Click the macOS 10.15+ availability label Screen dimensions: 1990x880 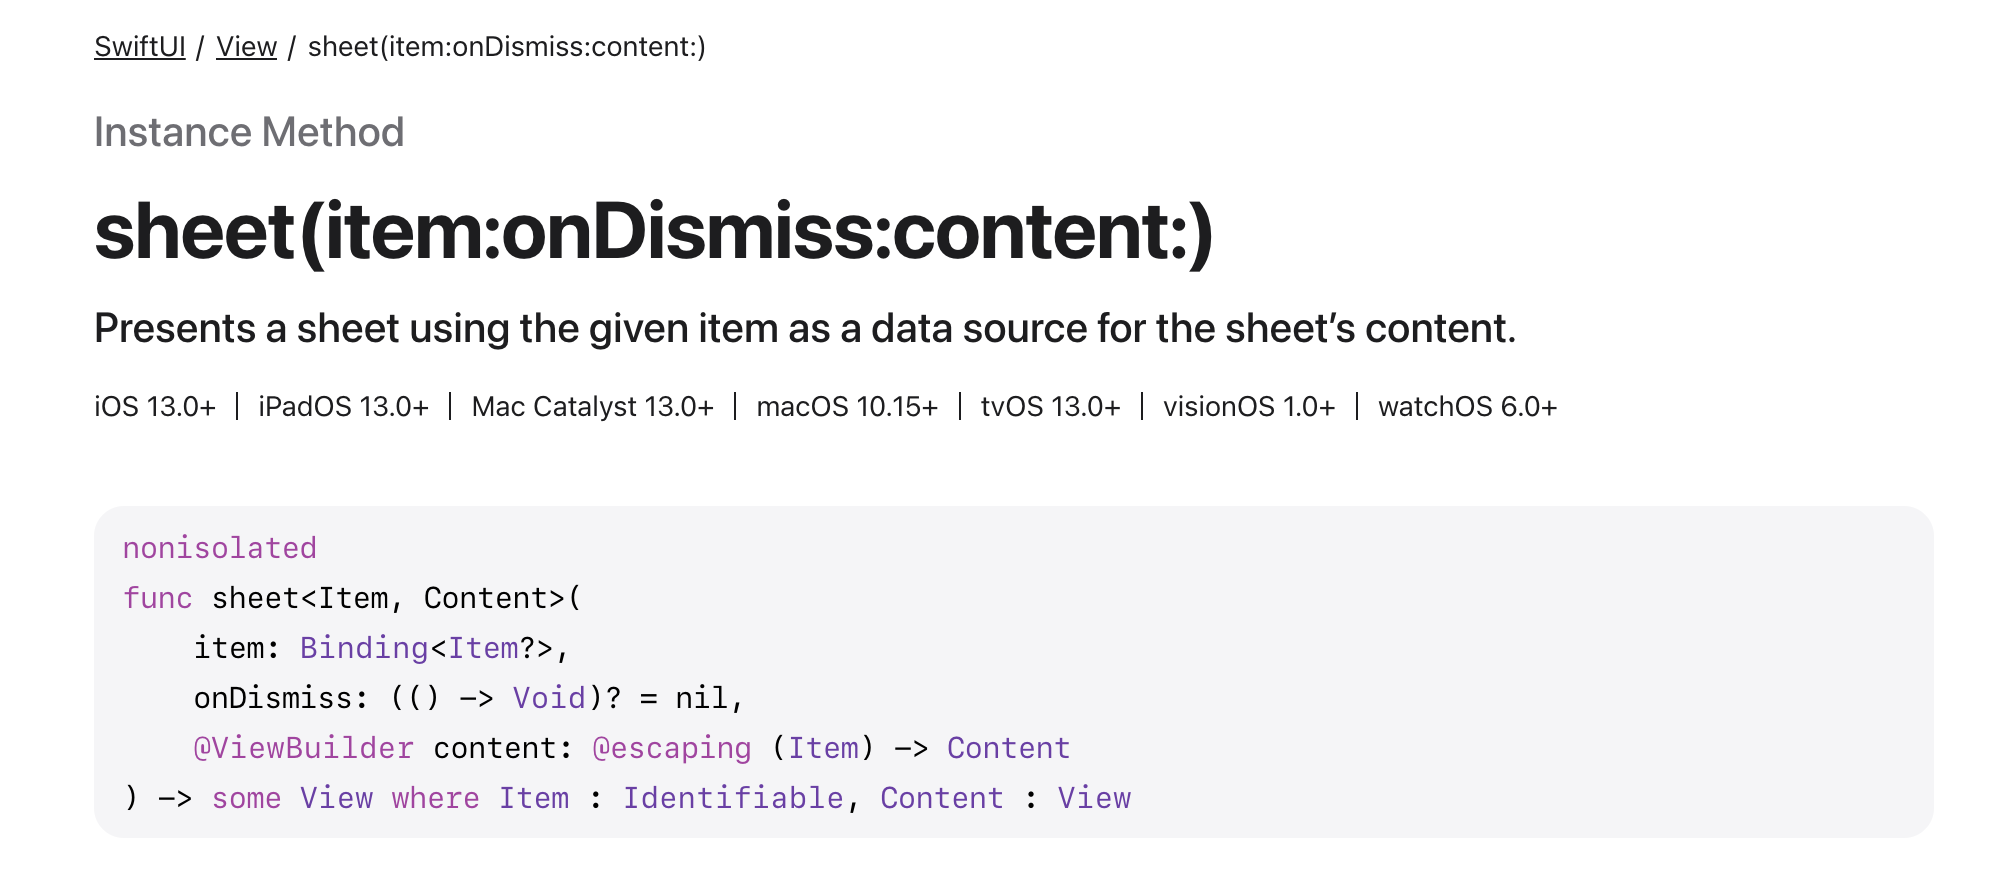[x=847, y=407]
